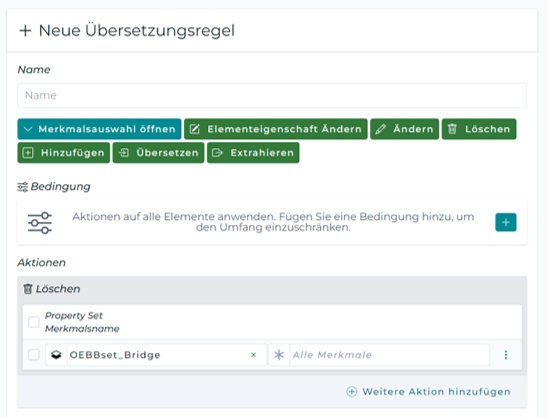This screenshot has height=418, width=548.
Task: Click the green Löschen button
Action: tap(479, 129)
